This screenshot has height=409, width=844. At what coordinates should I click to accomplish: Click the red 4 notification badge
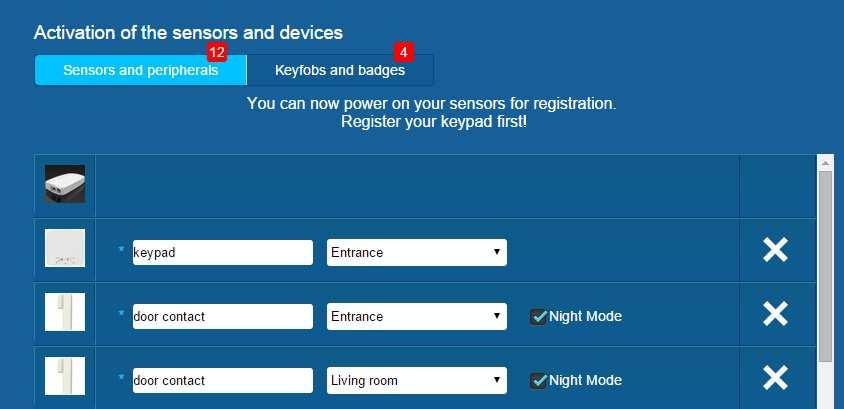[403, 53]
